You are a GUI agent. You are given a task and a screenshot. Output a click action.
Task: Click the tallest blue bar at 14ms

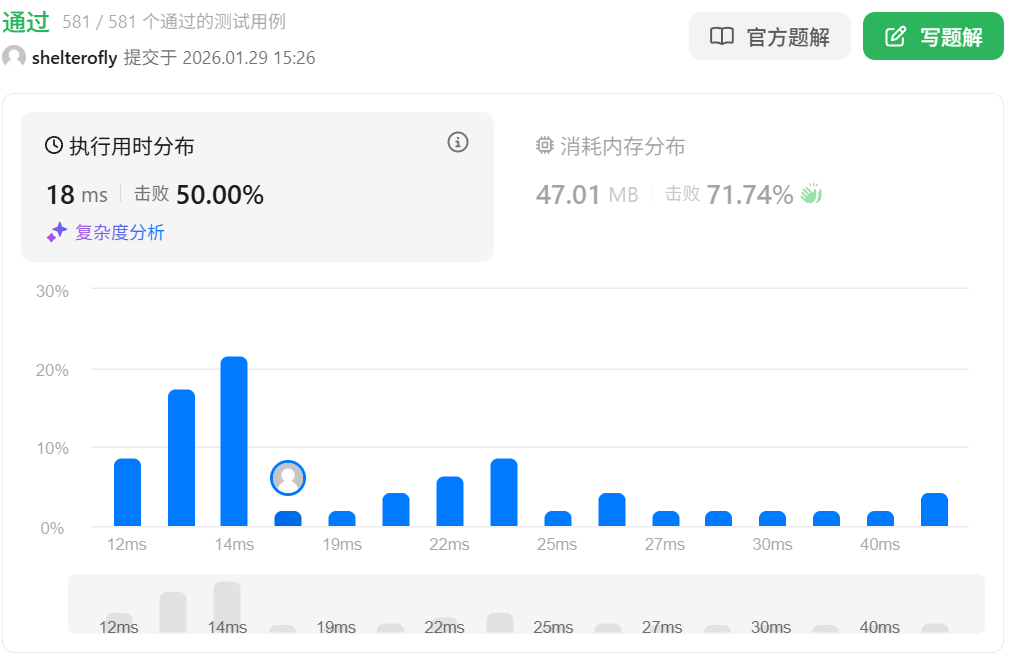tap(234, 441)
